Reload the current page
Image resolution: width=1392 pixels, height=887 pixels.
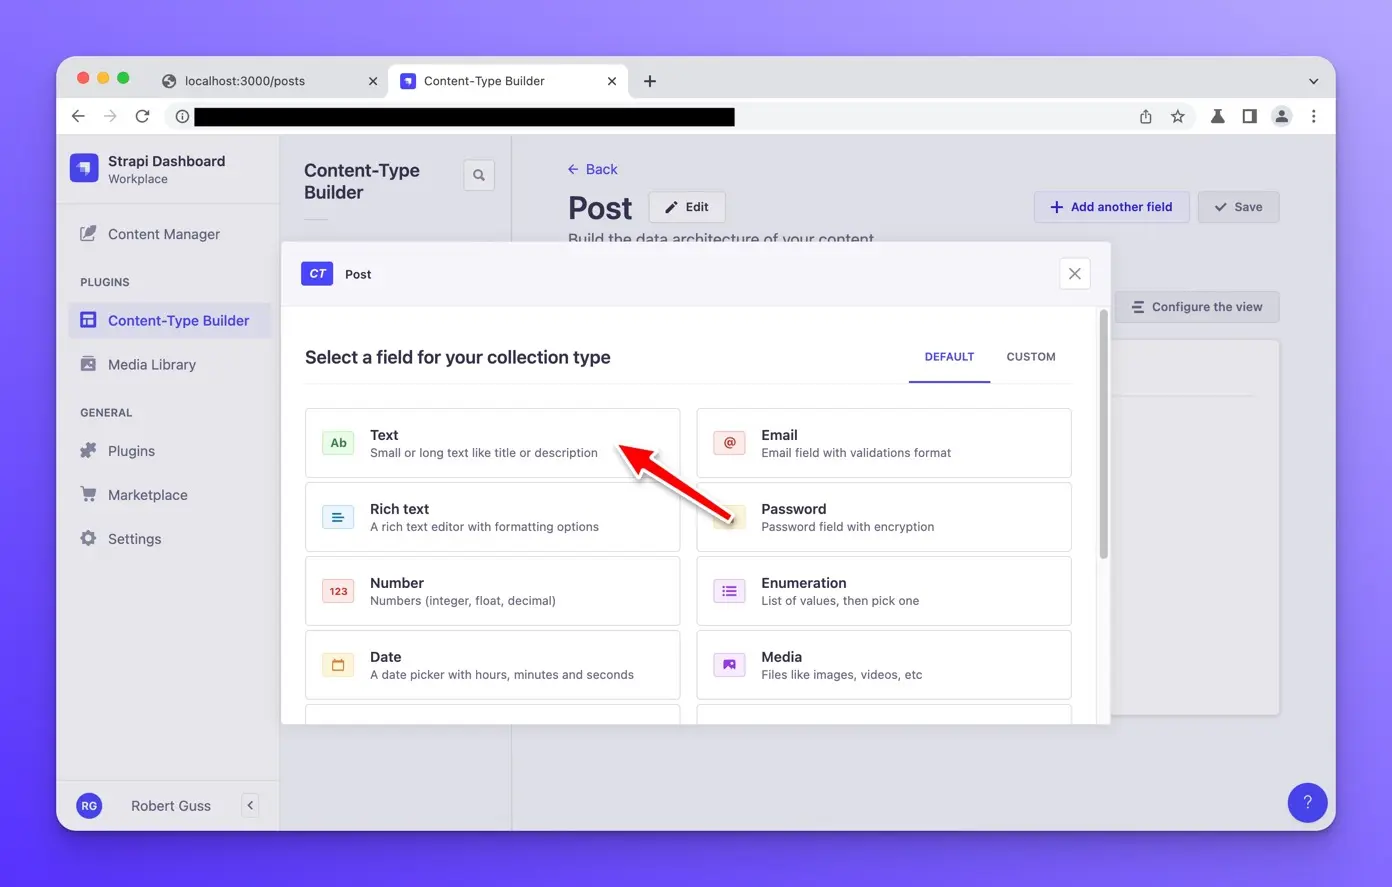(x=142, y=116)
